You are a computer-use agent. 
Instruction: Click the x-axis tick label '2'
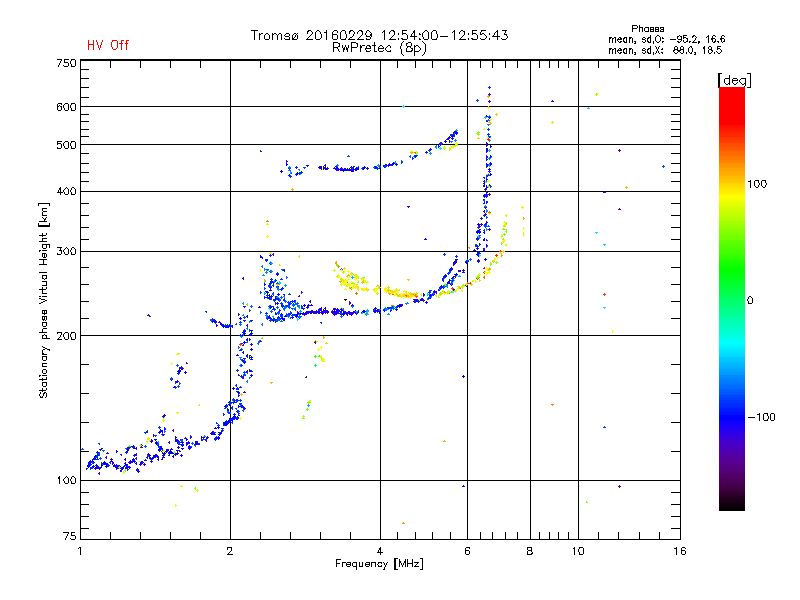230,551
